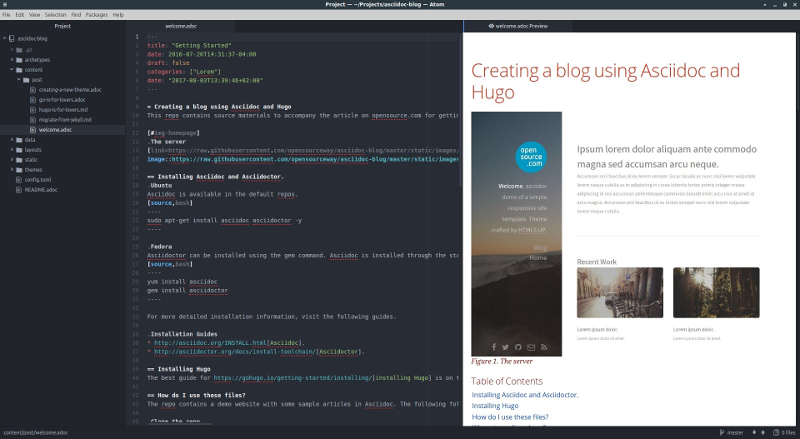Click the post folder icon
This screenshot has width=800, height=439.
(26, 80)
